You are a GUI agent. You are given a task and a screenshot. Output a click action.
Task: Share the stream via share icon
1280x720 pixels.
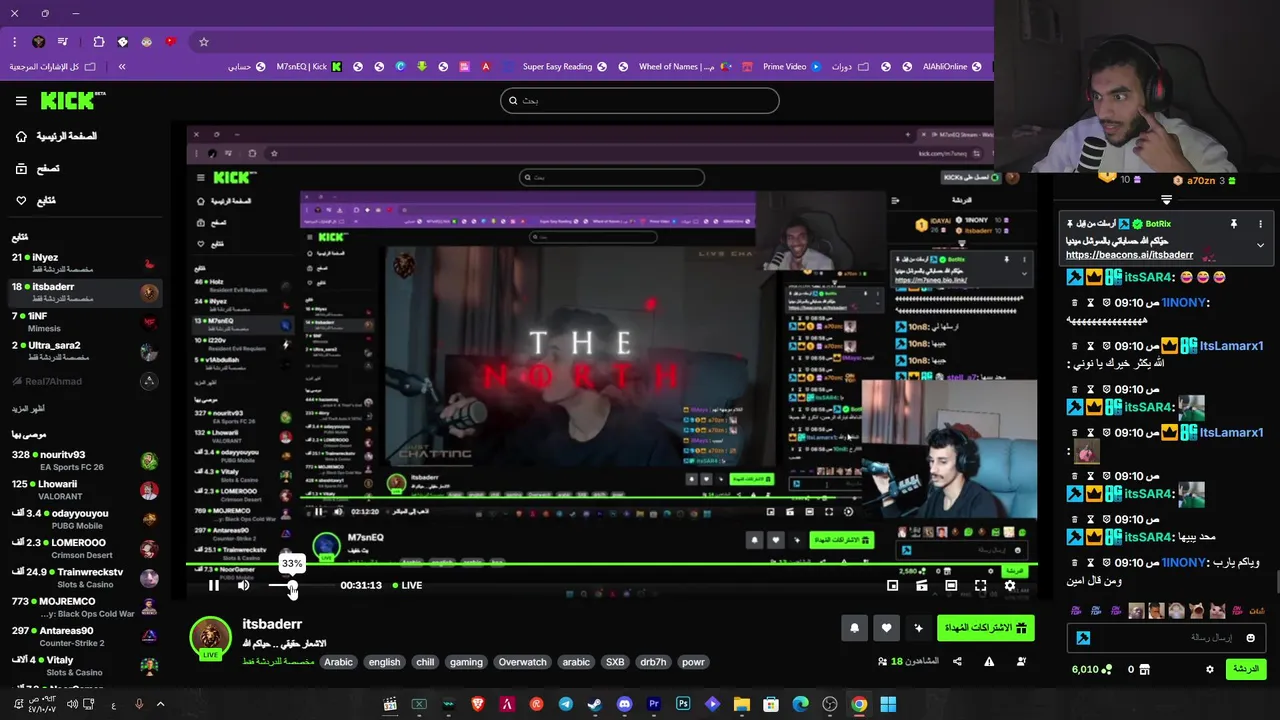point(957,661)
